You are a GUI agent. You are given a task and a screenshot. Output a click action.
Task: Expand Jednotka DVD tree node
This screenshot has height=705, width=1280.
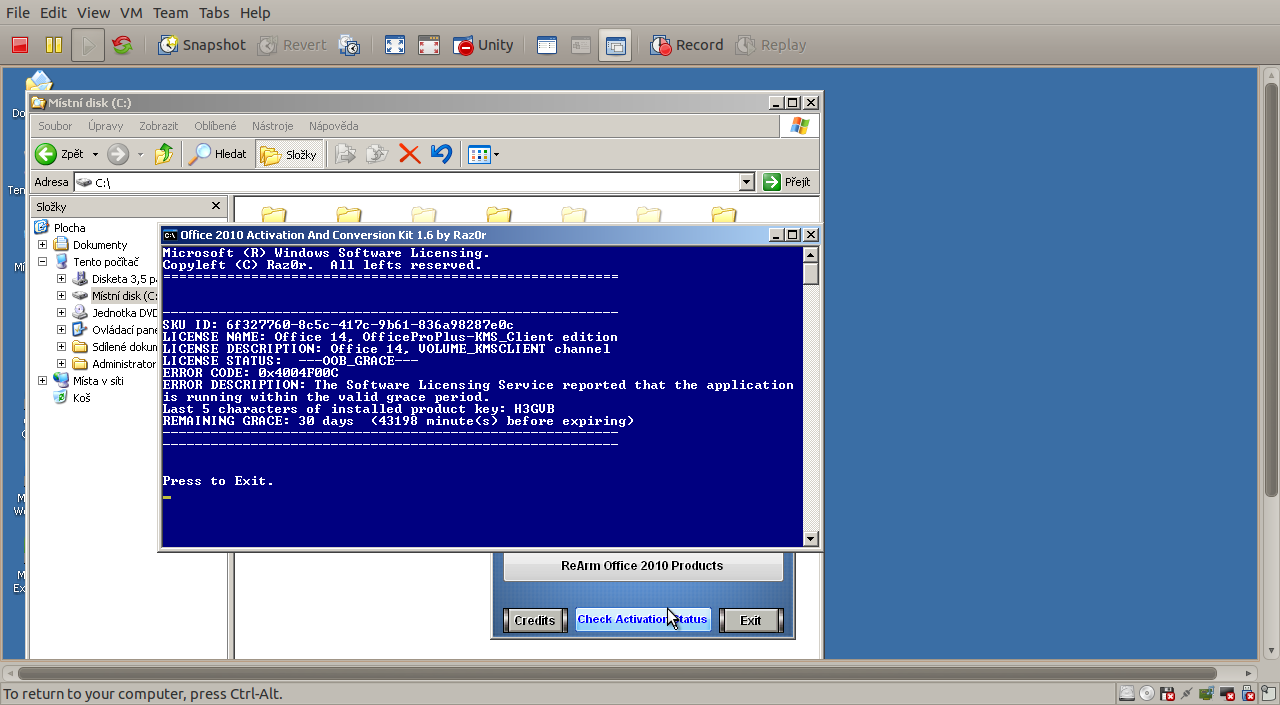[x=61, y=313]
